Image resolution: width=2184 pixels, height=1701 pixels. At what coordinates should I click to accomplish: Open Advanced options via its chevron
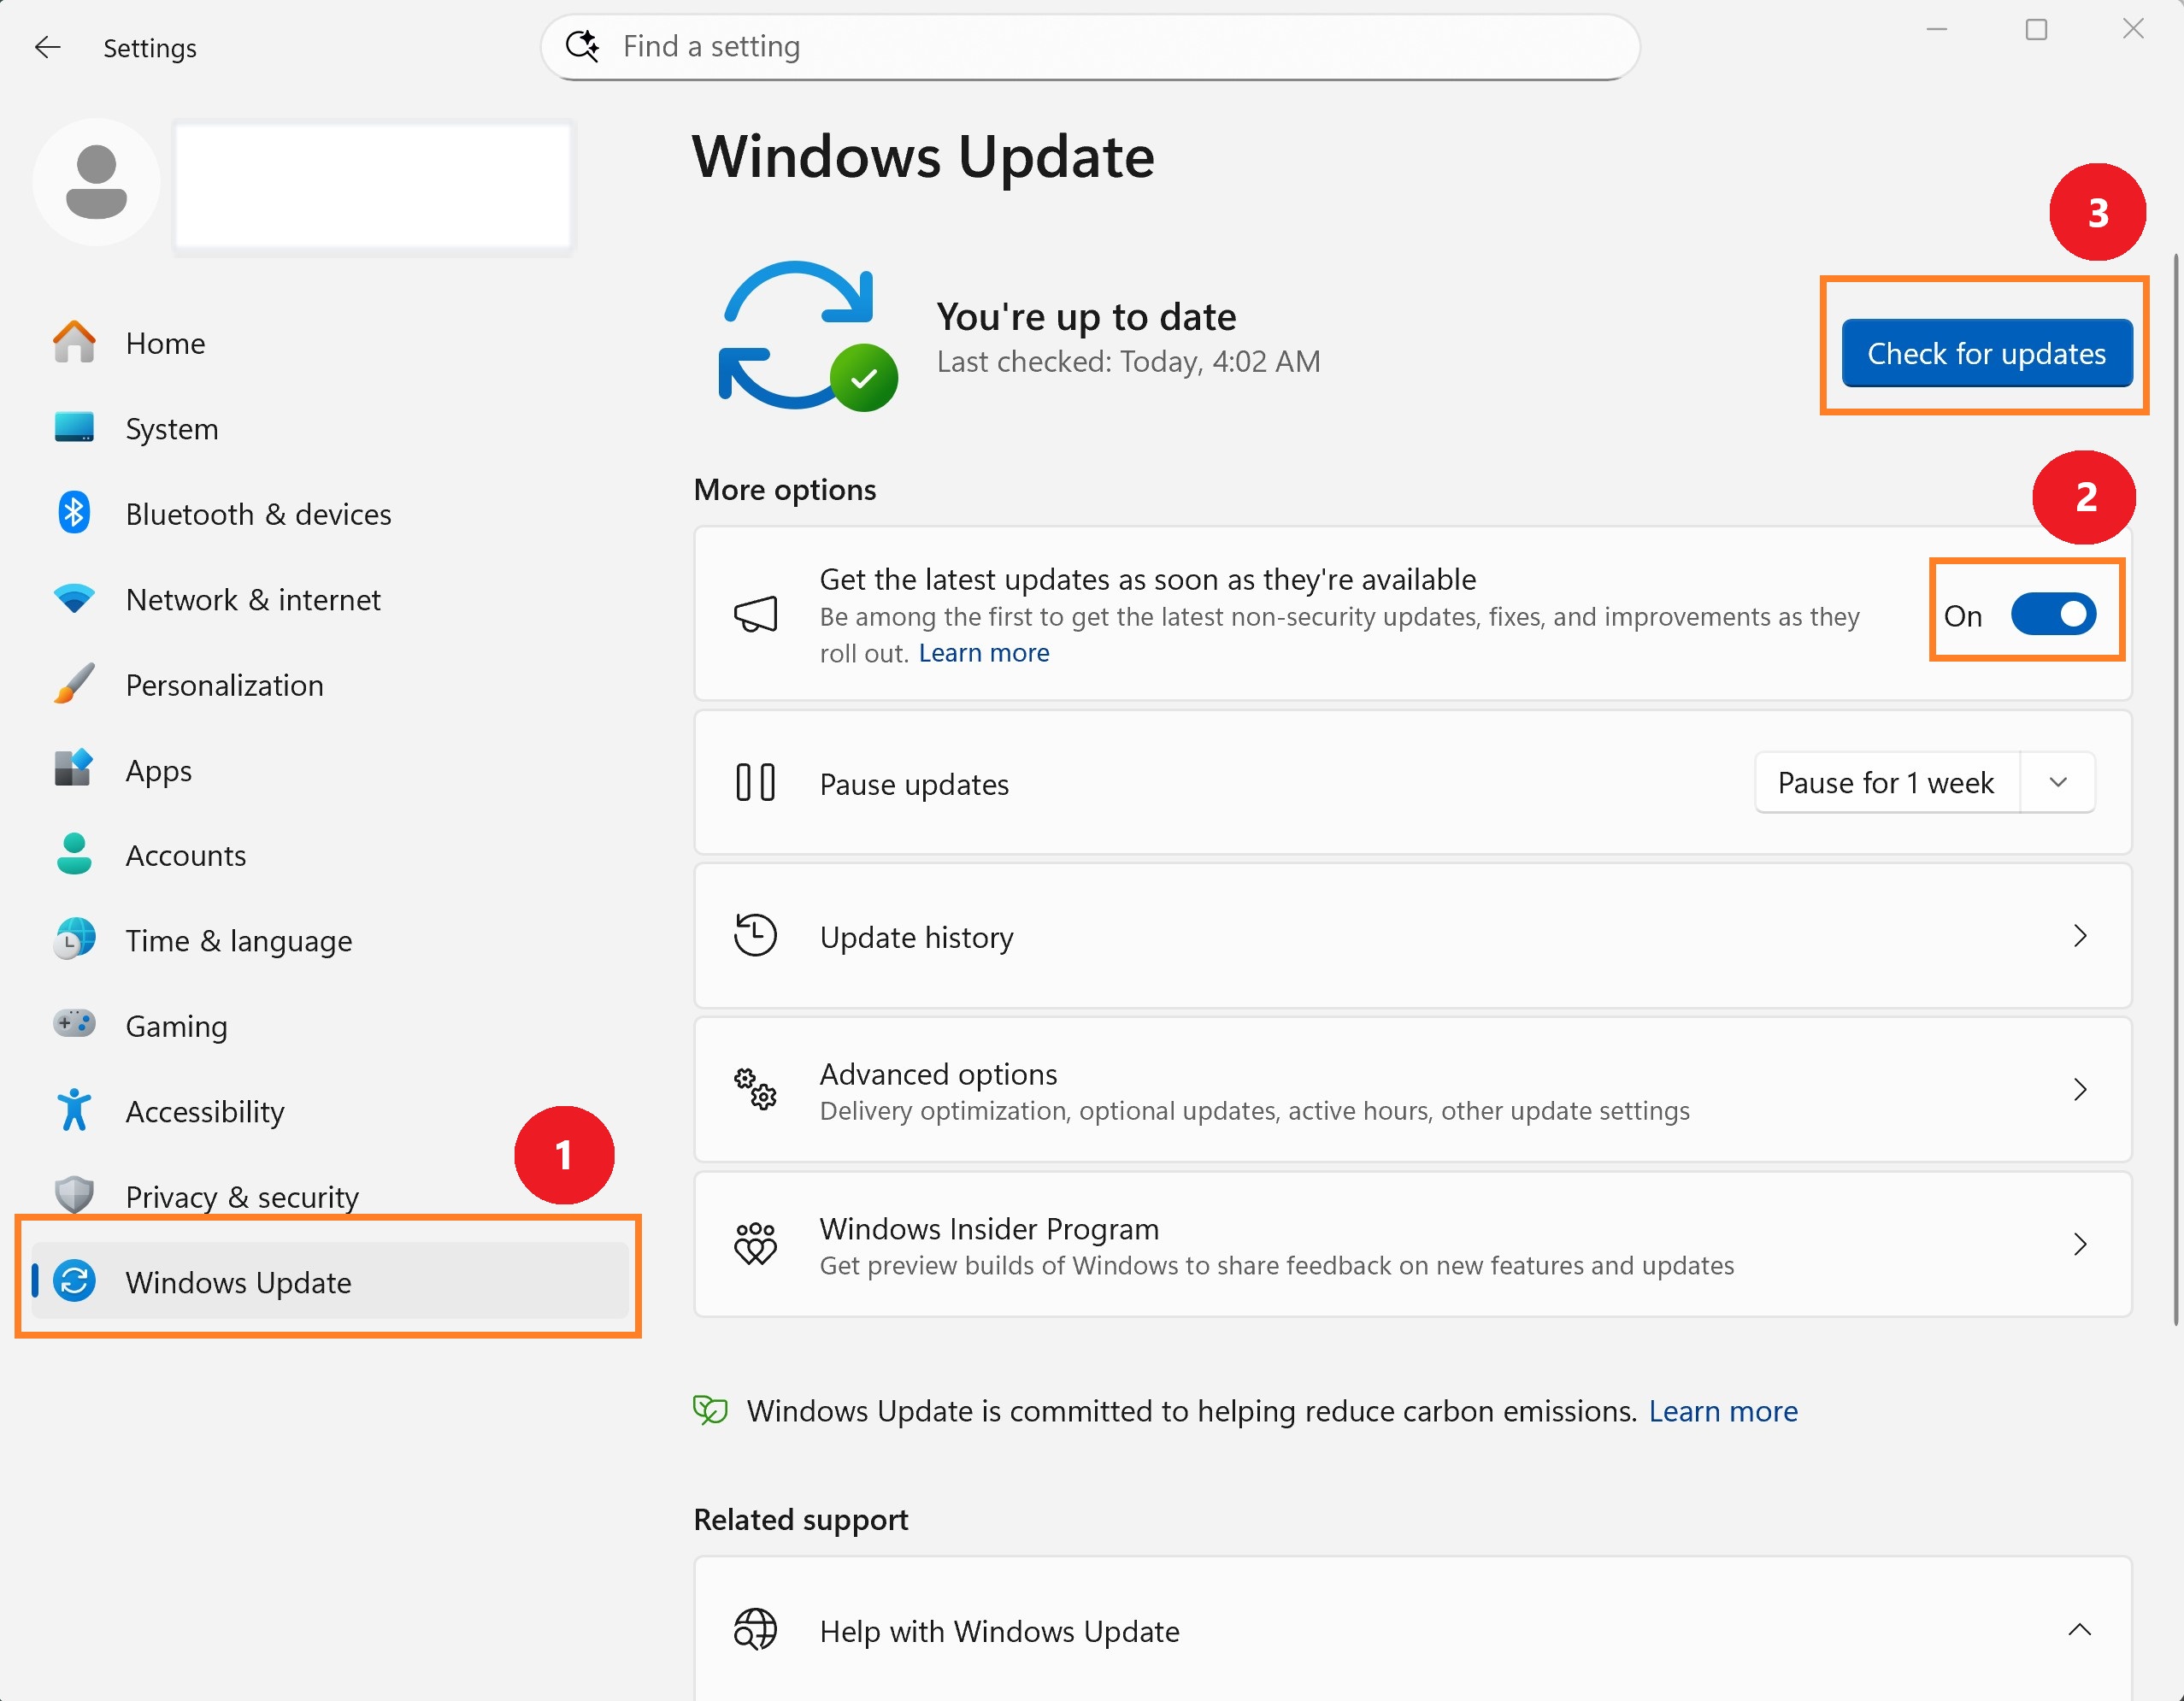click(2080, 1090)
